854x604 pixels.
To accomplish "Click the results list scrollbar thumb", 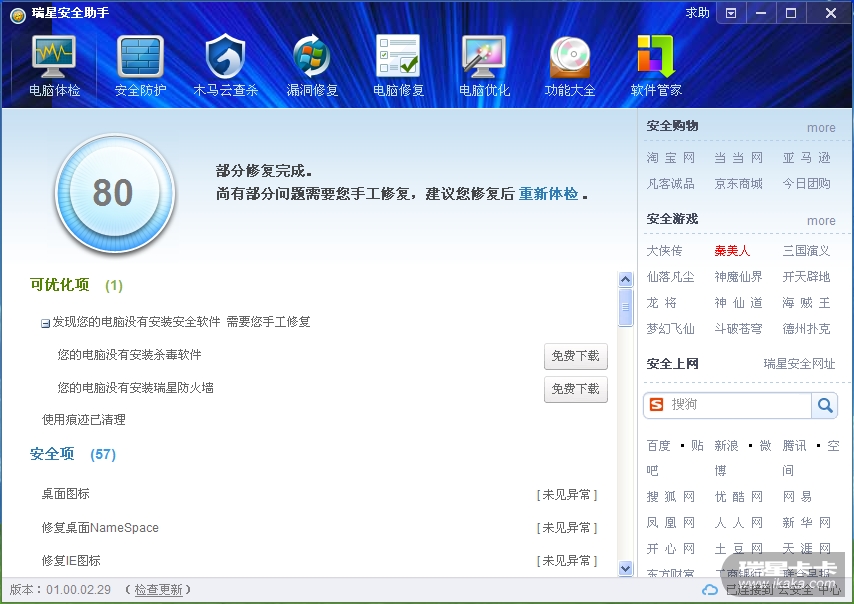I will pyautogui.click(x=625, y=307).
